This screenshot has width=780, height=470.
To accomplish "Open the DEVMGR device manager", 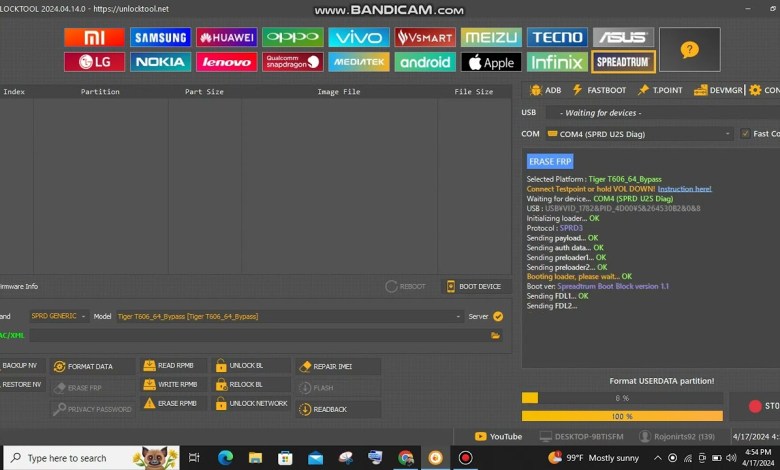I will [x=718, y=90].
